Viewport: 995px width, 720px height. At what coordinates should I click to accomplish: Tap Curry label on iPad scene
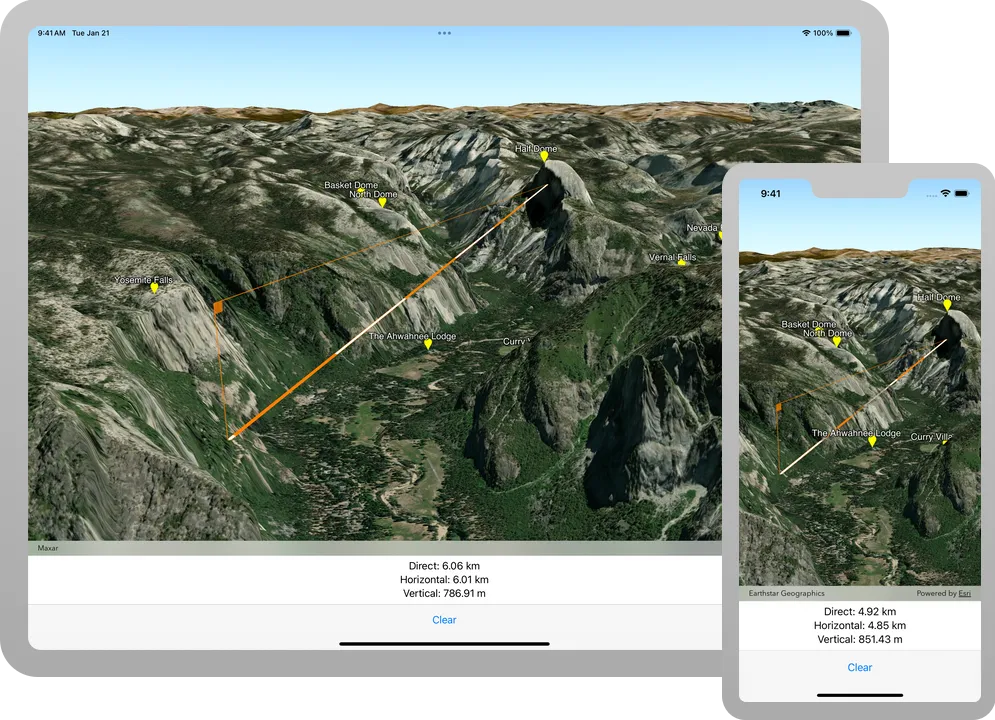(515, 341)
